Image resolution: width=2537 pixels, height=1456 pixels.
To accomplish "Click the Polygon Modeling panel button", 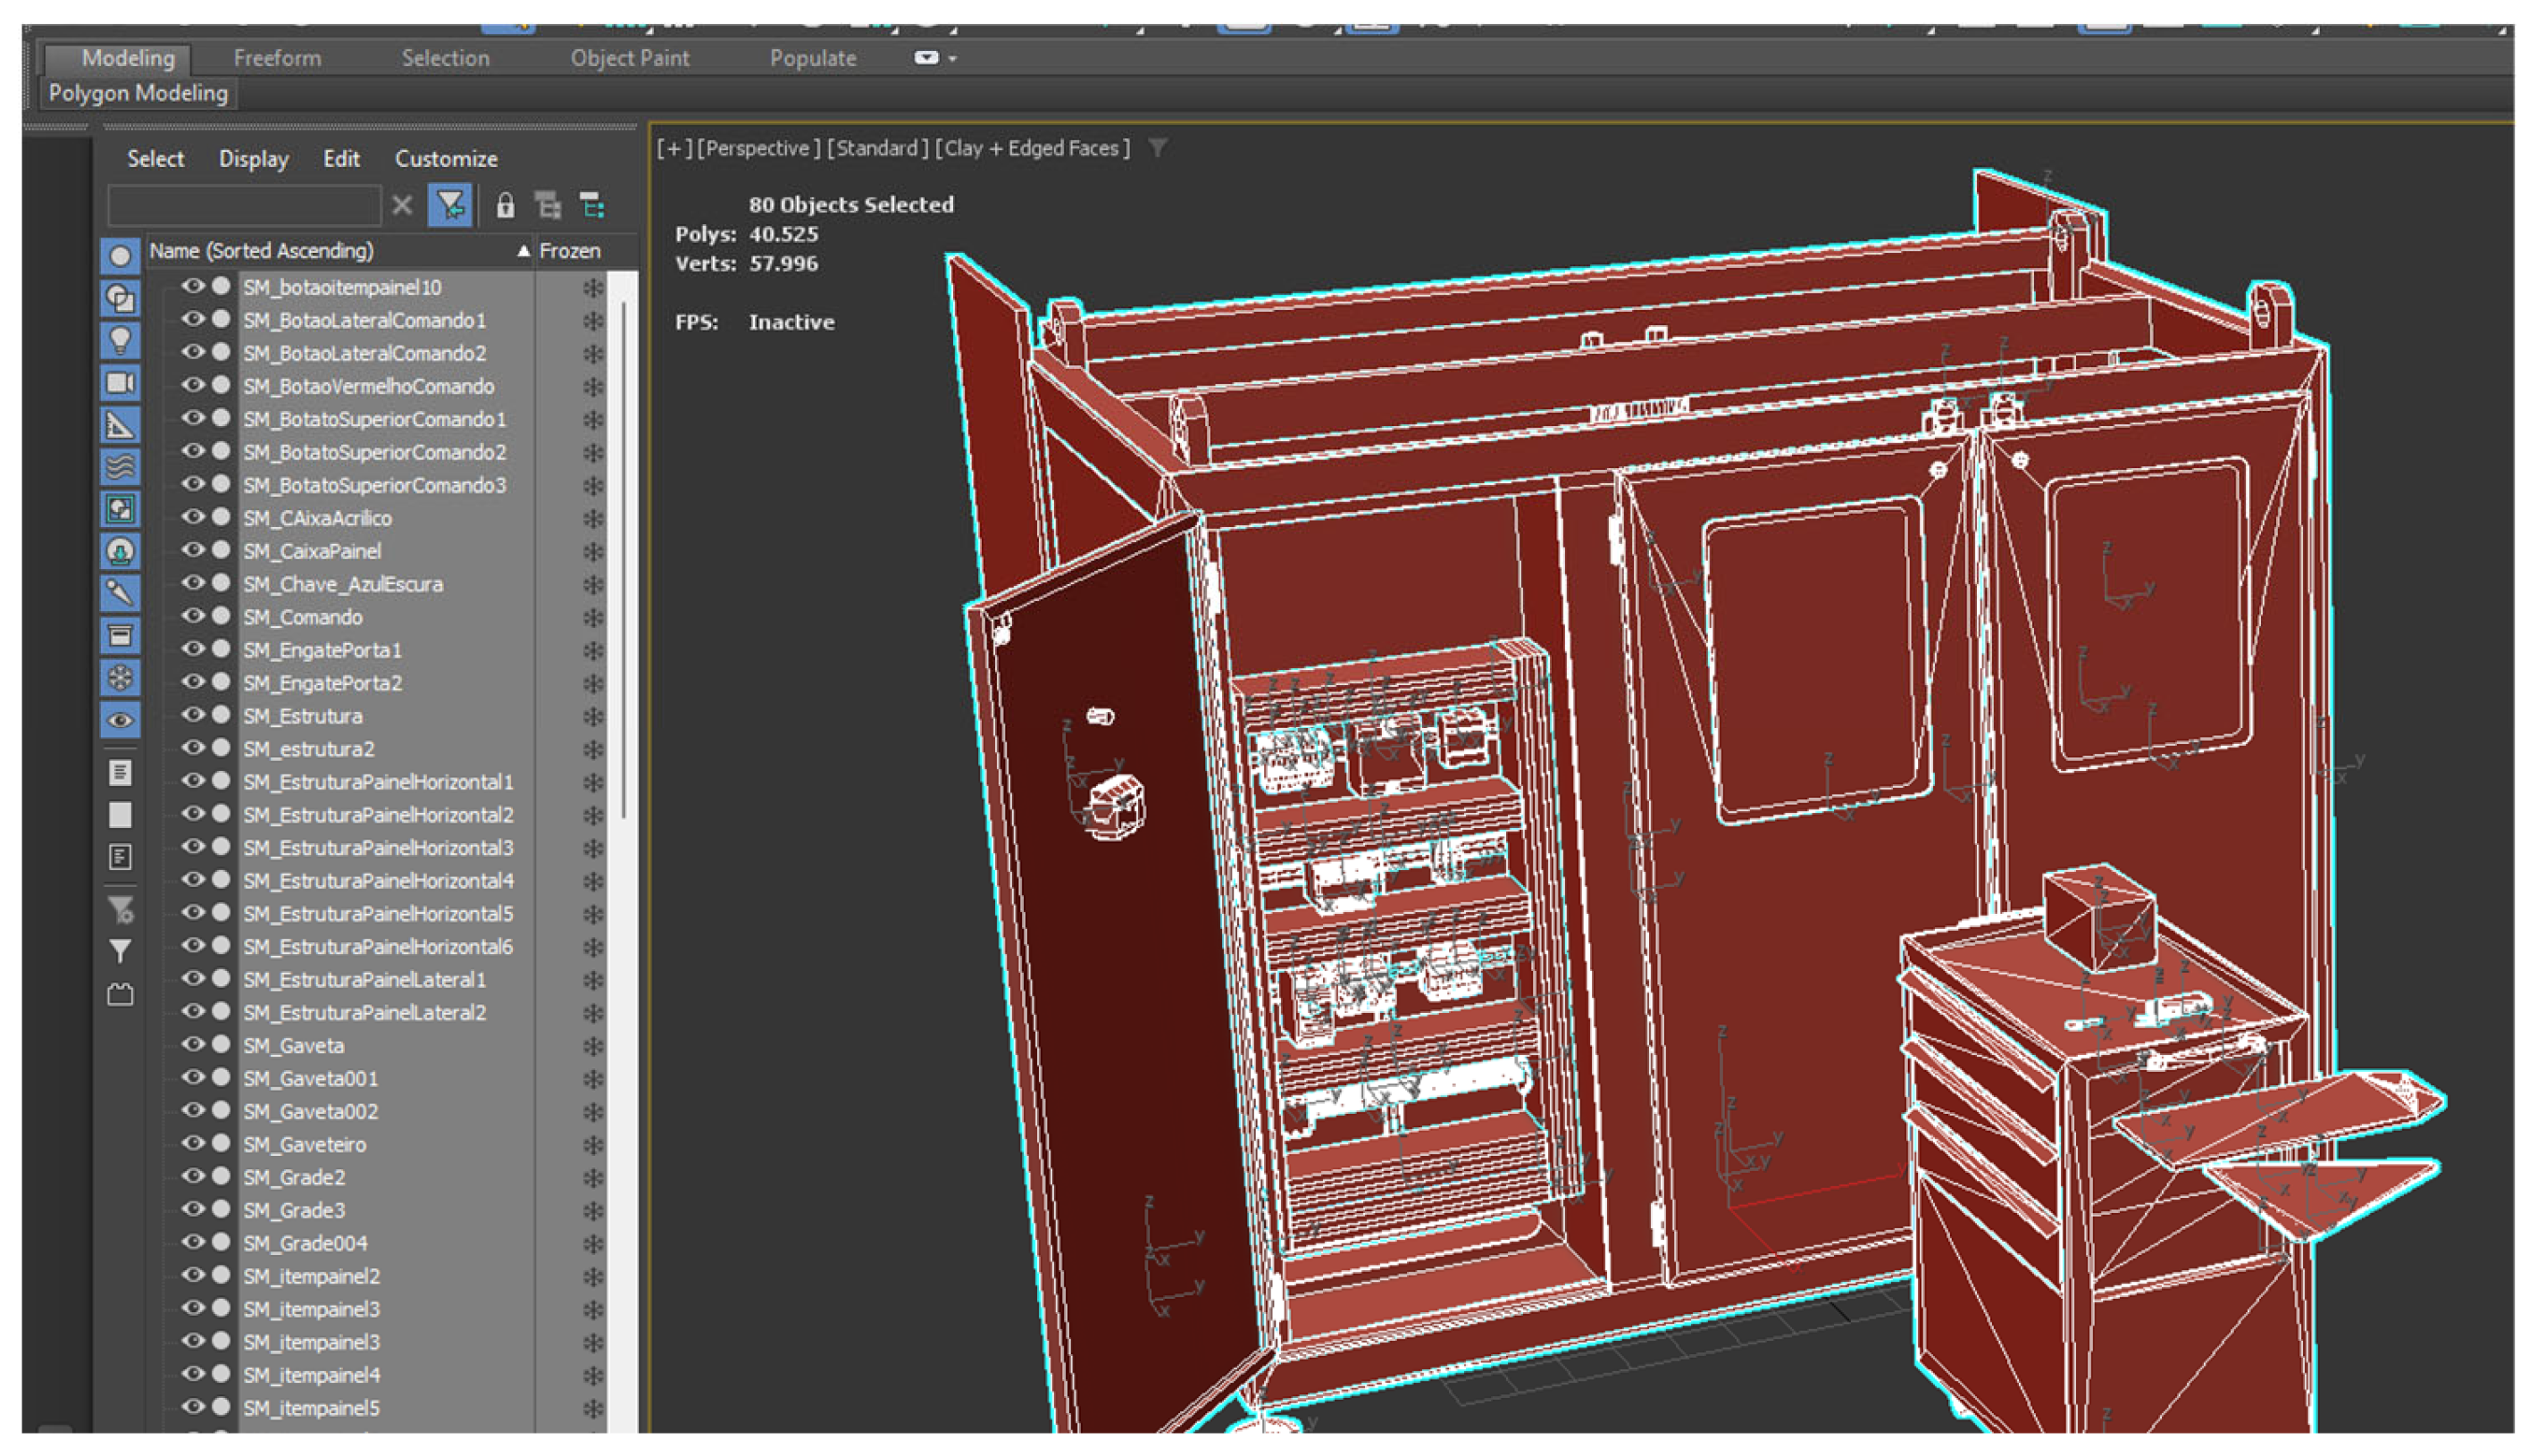I will 138,93.
